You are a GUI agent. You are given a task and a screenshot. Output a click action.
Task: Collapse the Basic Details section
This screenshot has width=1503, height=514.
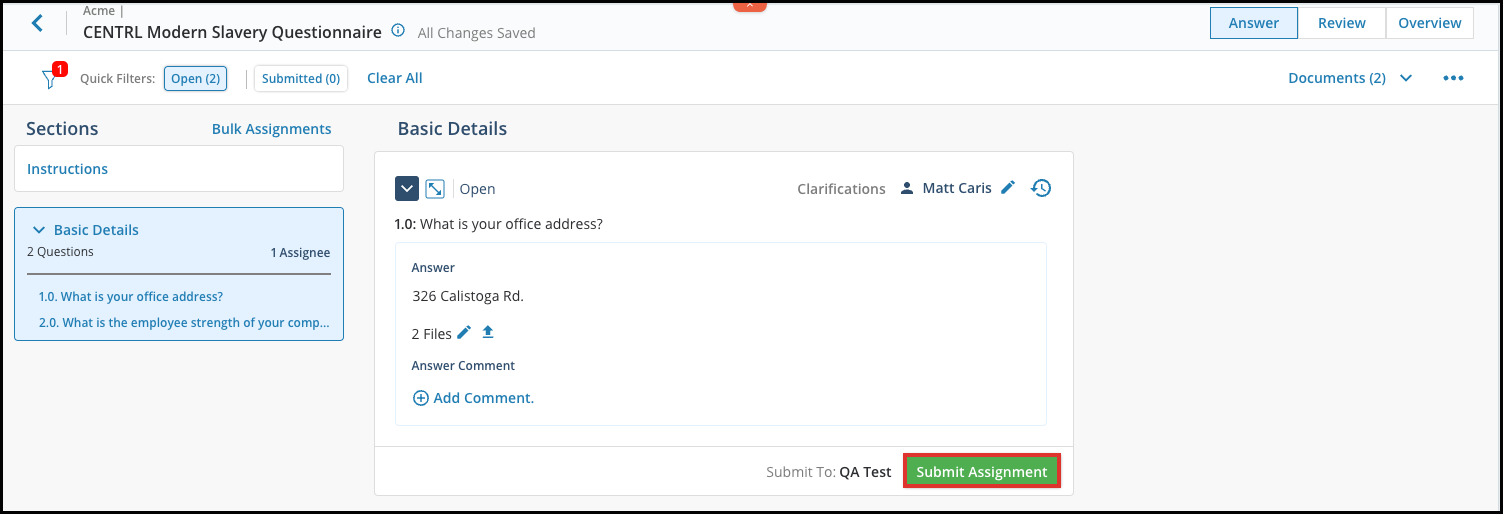(40, 230)
